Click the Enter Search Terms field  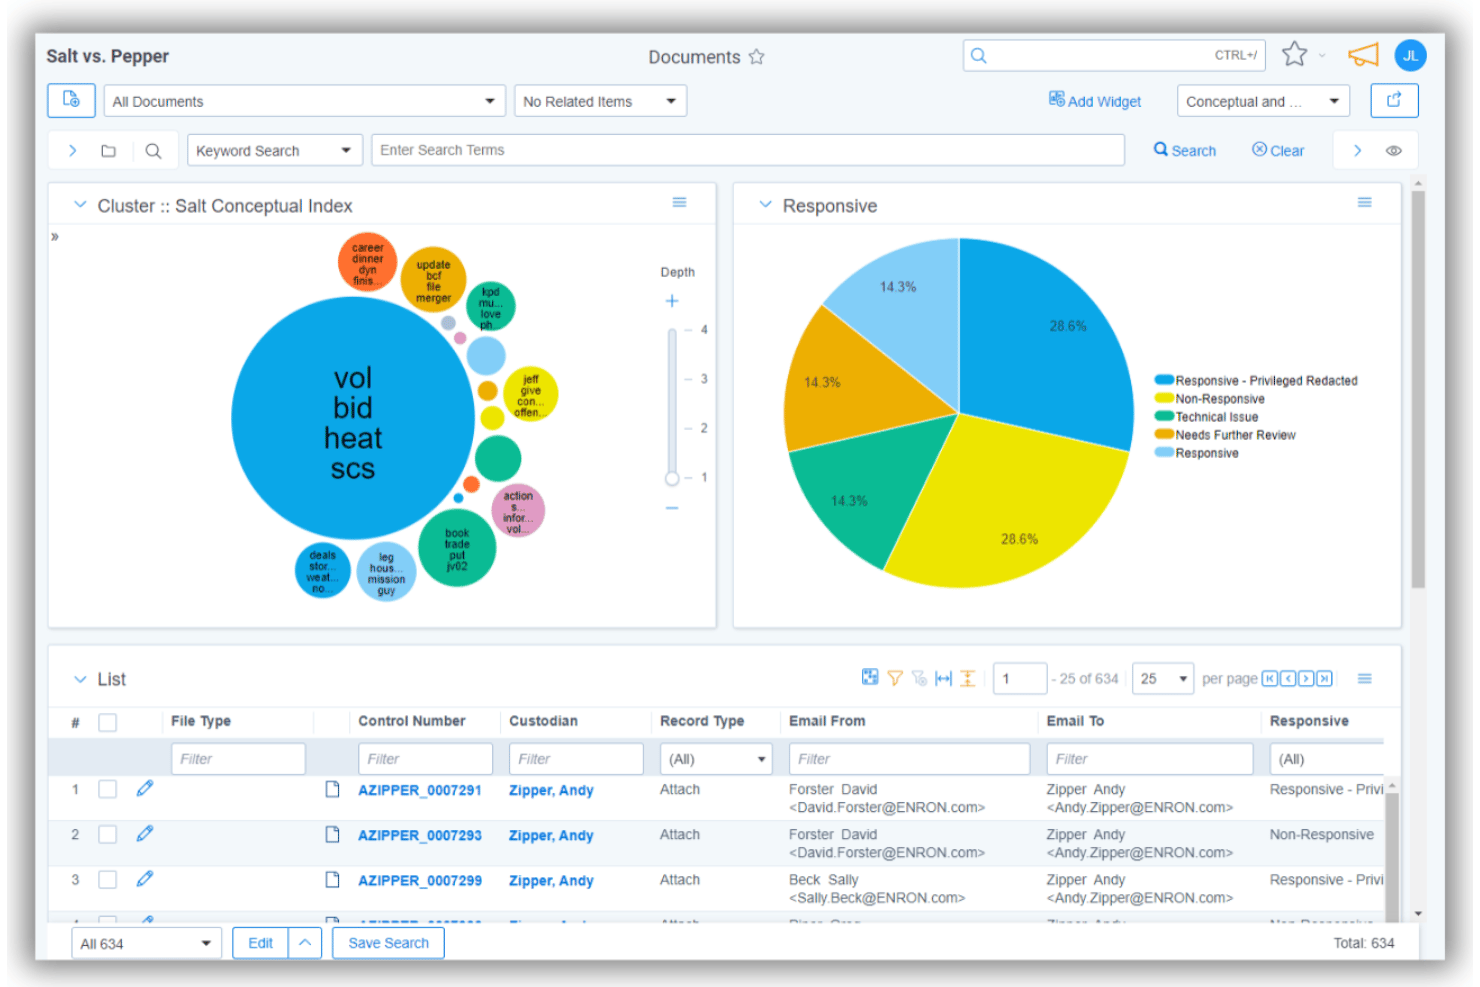coord(748,150)
